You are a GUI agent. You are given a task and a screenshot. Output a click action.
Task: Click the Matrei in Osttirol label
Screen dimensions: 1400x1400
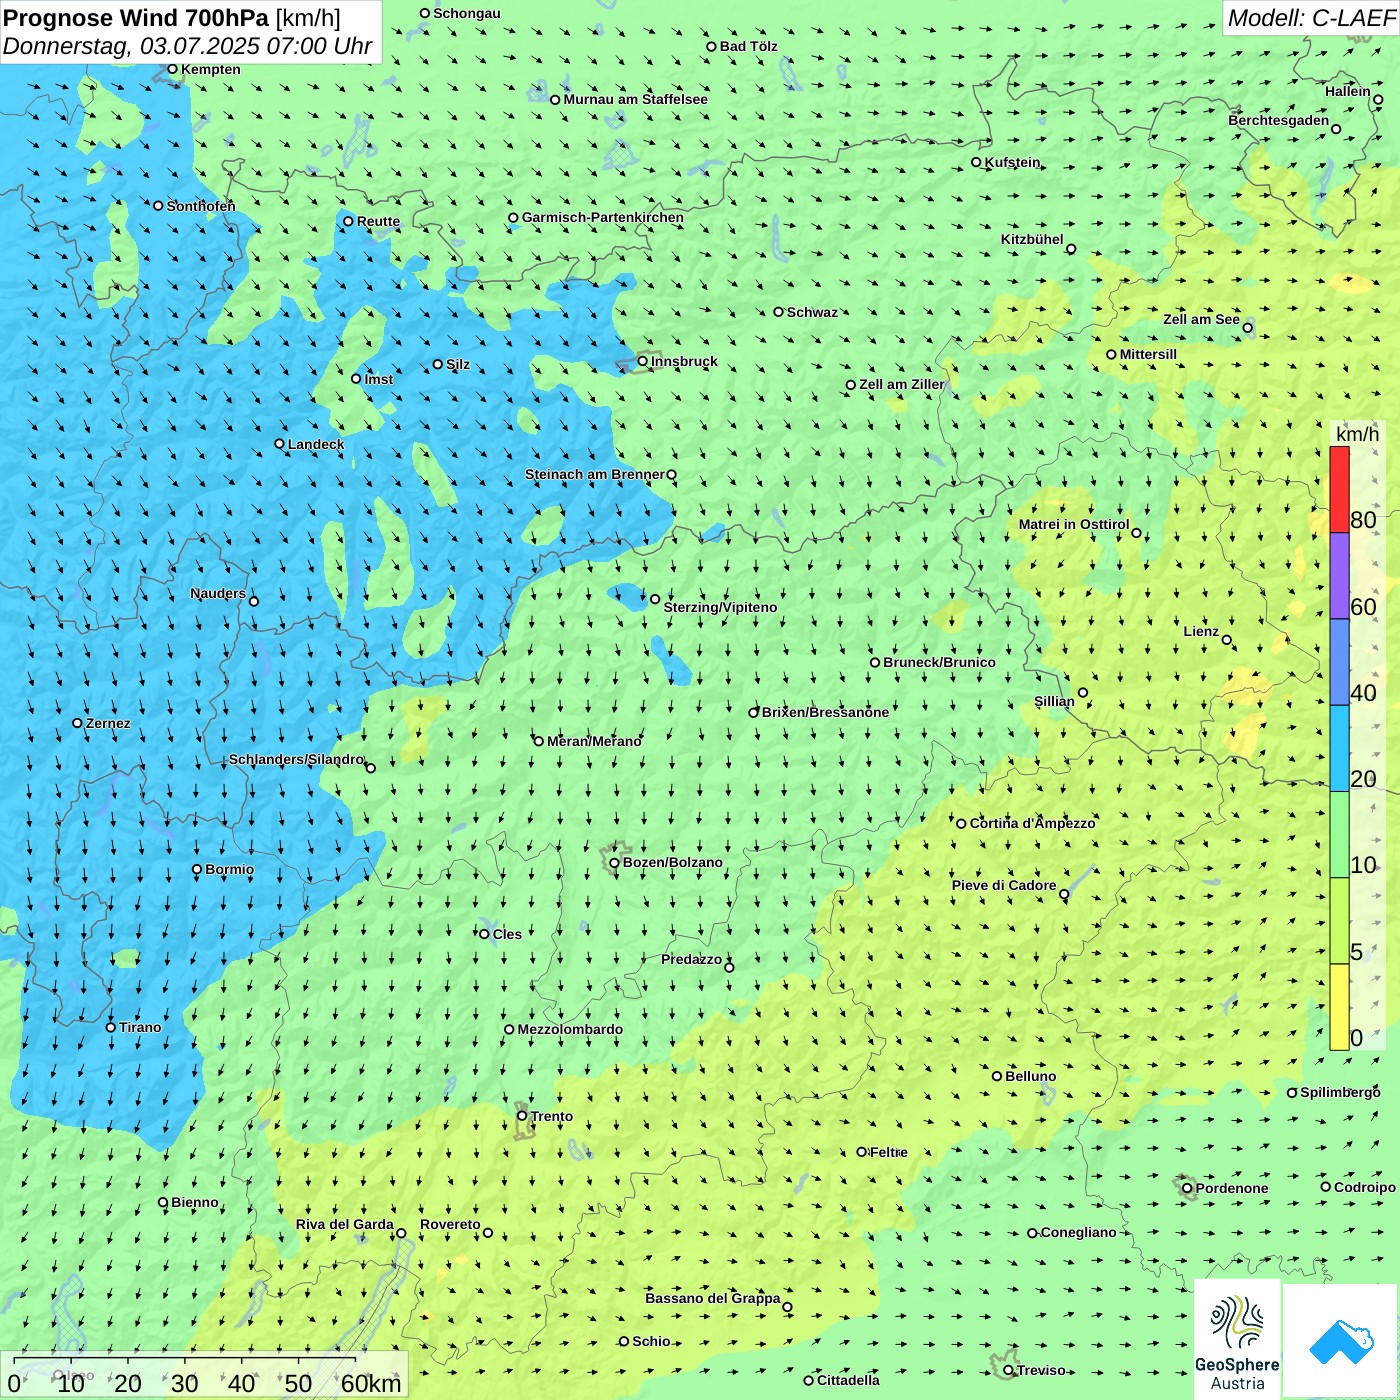(x=1074, y=524)
